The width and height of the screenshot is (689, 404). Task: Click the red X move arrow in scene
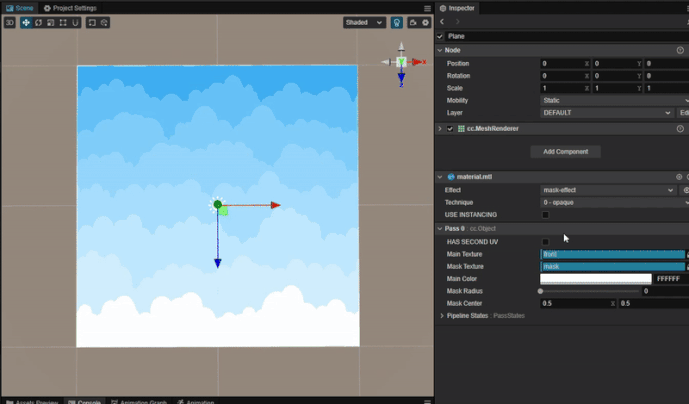[276, 205]
